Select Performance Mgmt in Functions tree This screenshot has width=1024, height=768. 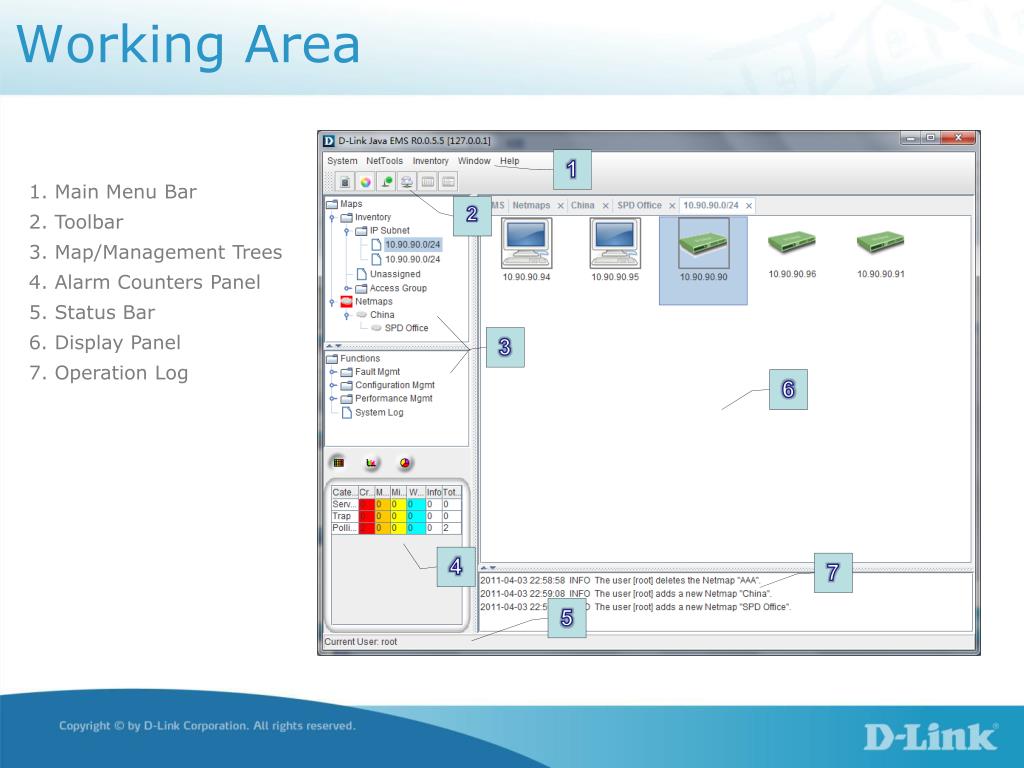(x=394, y=398)
